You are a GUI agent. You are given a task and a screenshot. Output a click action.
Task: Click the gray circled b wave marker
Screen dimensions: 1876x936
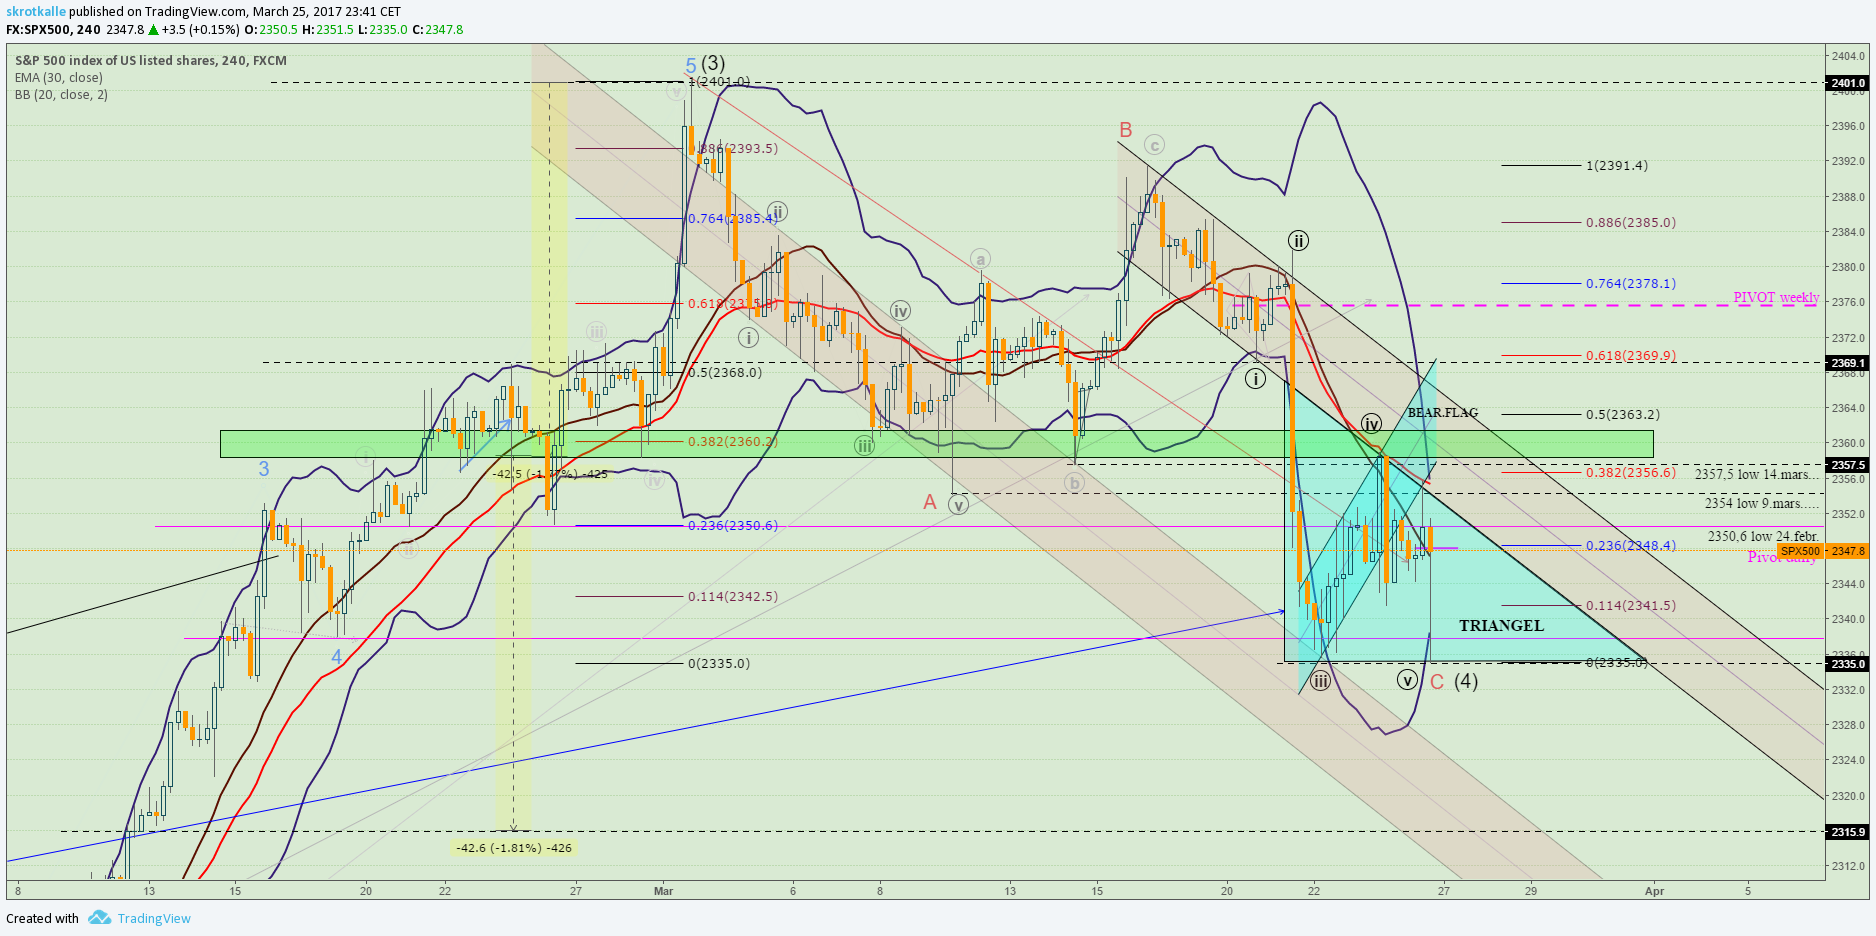(1074, 483)
